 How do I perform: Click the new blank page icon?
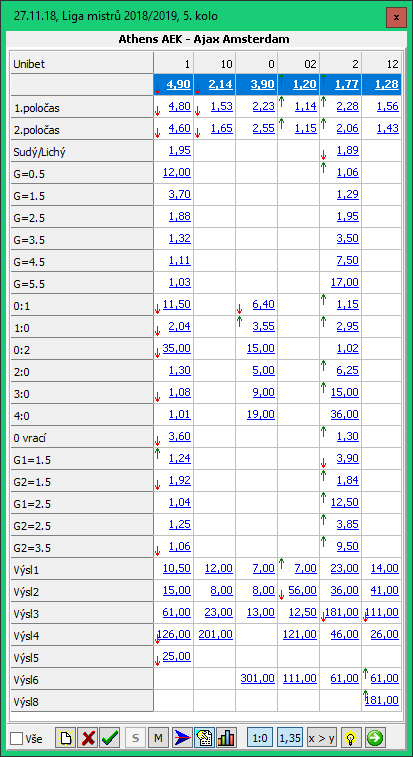click(x=65, y=738)
